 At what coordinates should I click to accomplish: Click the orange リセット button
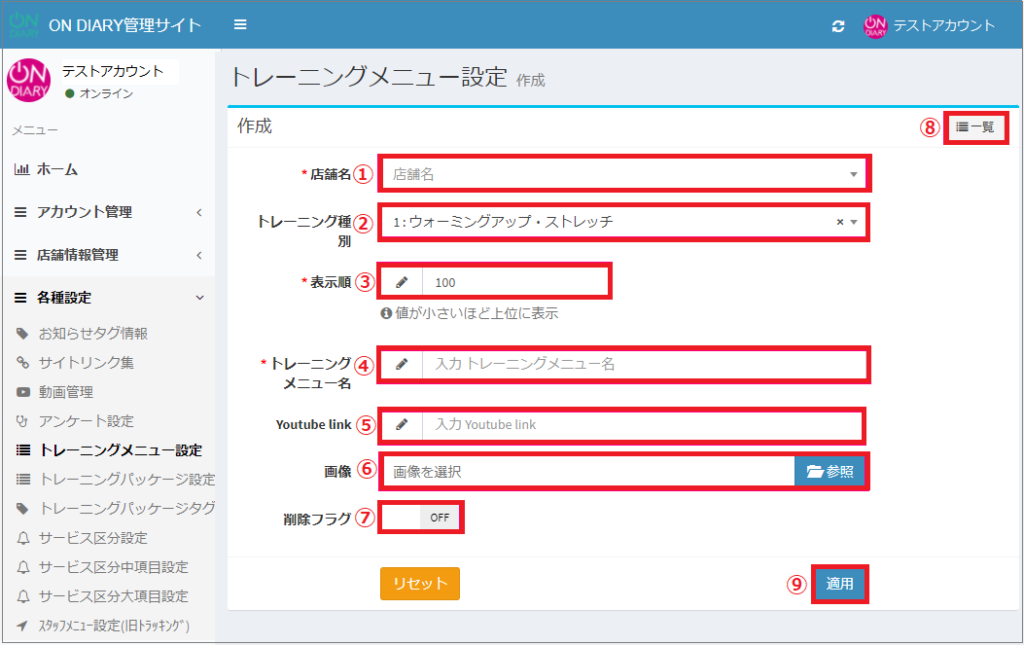tap(419, 584)
